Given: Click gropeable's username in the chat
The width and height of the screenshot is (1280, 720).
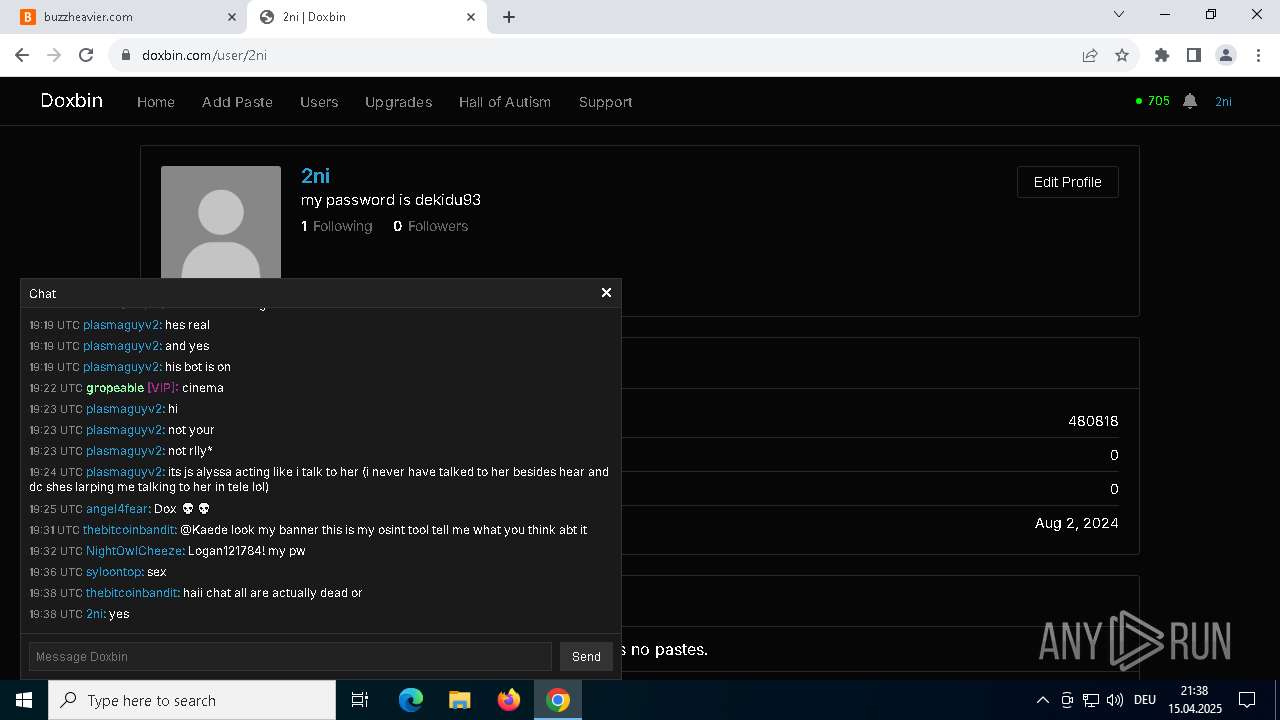Looking at the screenshot, I should pyautogui.click(x=115, y=388).
